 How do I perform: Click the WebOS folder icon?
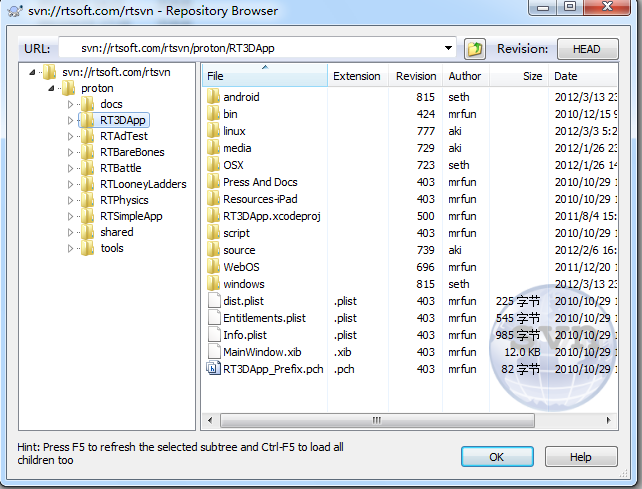point(213,267)
